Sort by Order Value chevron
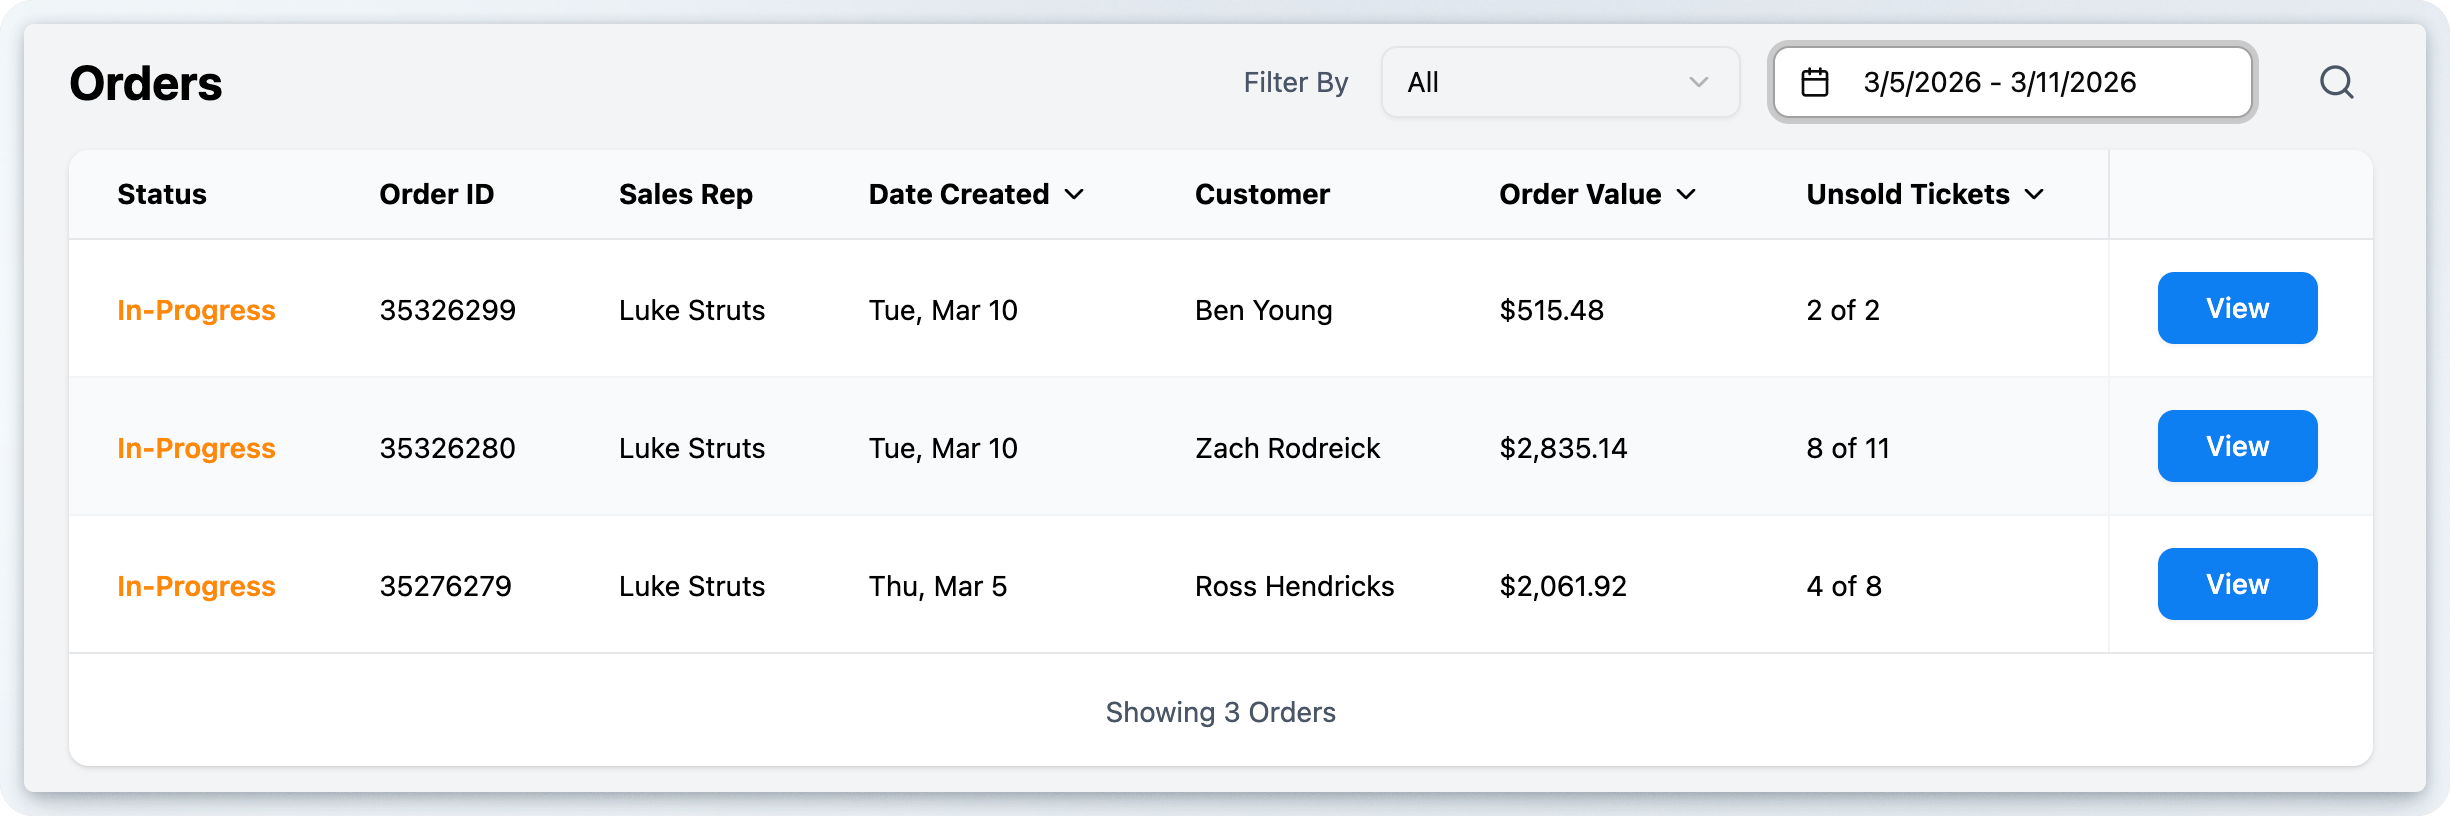Viewport: 2450px width, 816px height. pyautogui.click(x=1687, y=194)
